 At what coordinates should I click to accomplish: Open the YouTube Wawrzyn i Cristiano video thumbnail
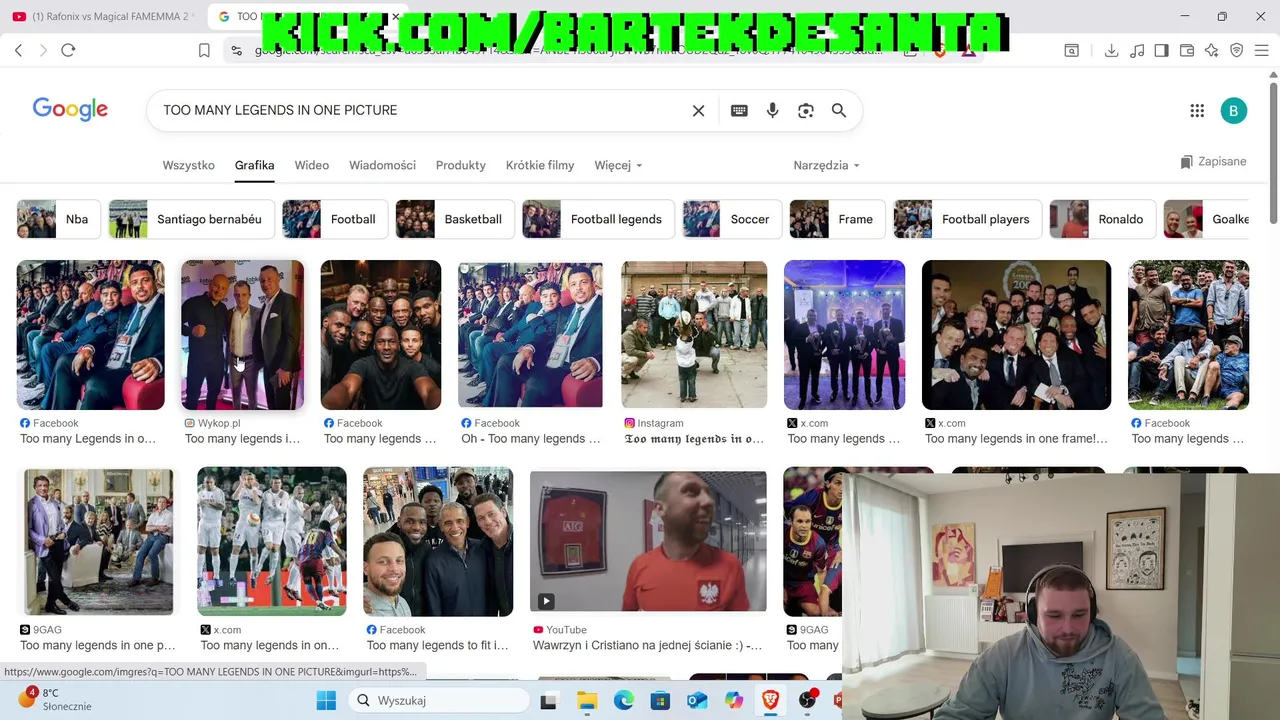(x=648, y=542)
